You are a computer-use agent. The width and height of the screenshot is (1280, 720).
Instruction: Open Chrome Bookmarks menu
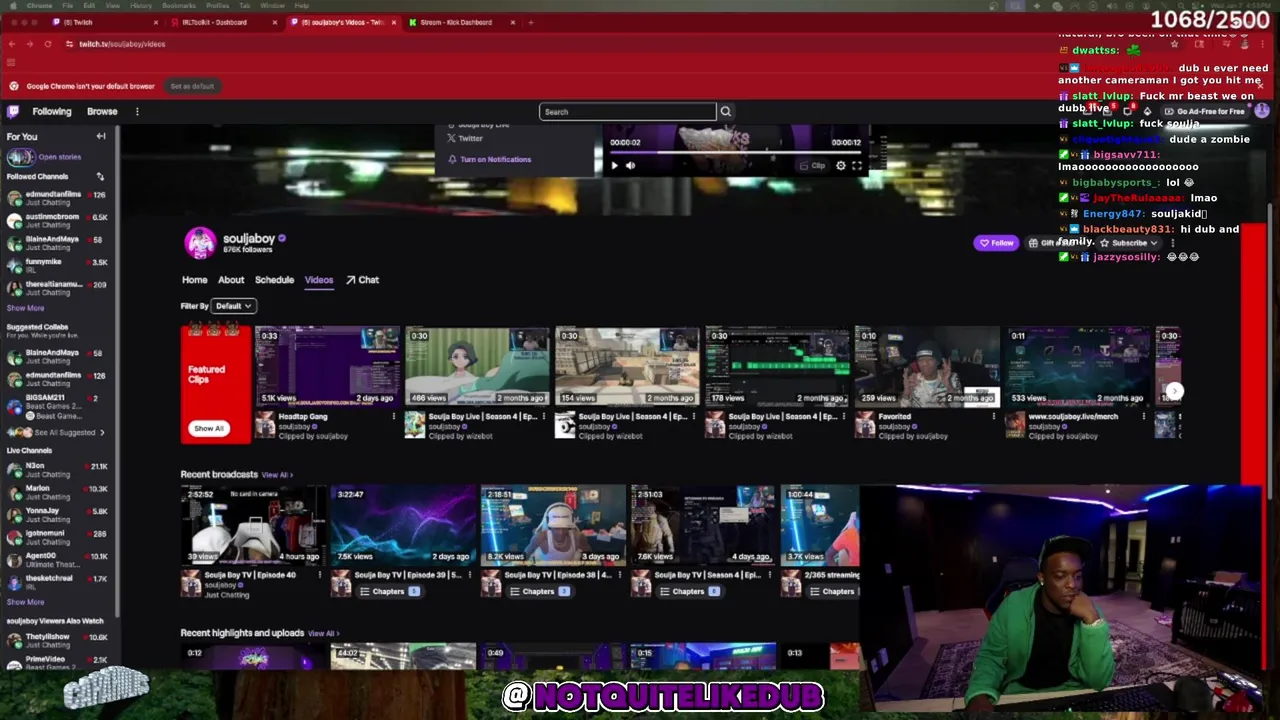coord(179,5)
